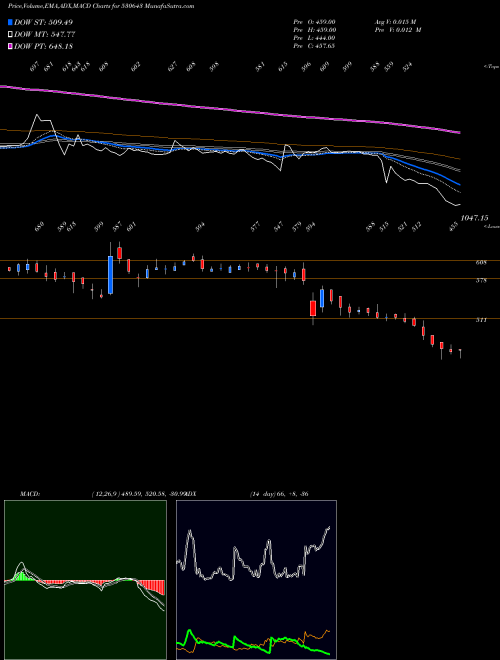The image size is (500, 660).
Task: Click the 608 price level label
Action: (x=481, y=263)
